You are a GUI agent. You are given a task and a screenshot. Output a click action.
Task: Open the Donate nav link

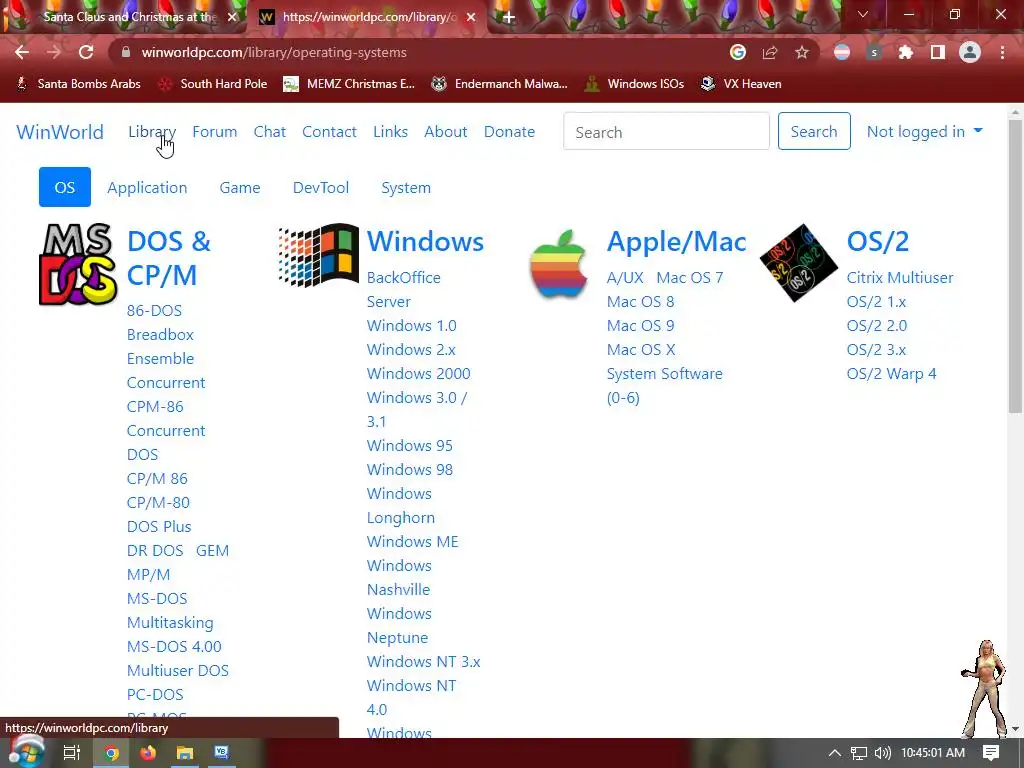509,131
